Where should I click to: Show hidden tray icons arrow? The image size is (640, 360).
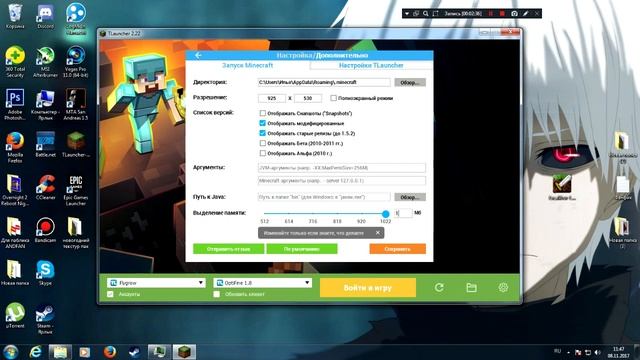(568, 352)
